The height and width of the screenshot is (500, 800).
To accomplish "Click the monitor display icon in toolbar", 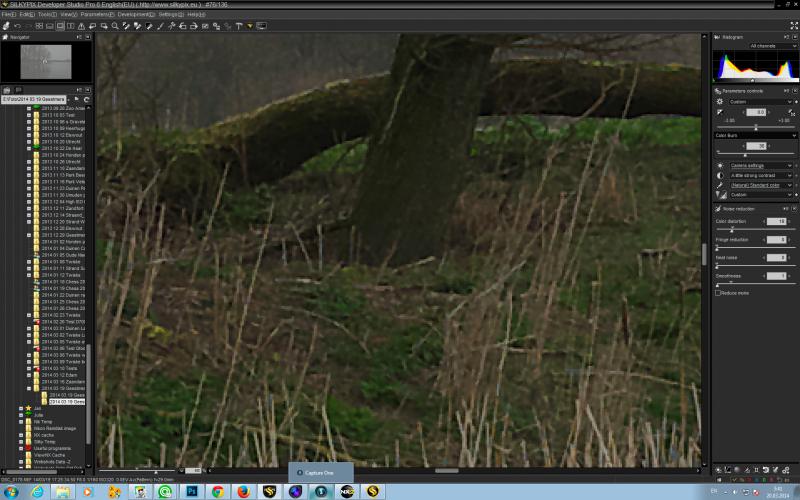I will pos(261,26).
